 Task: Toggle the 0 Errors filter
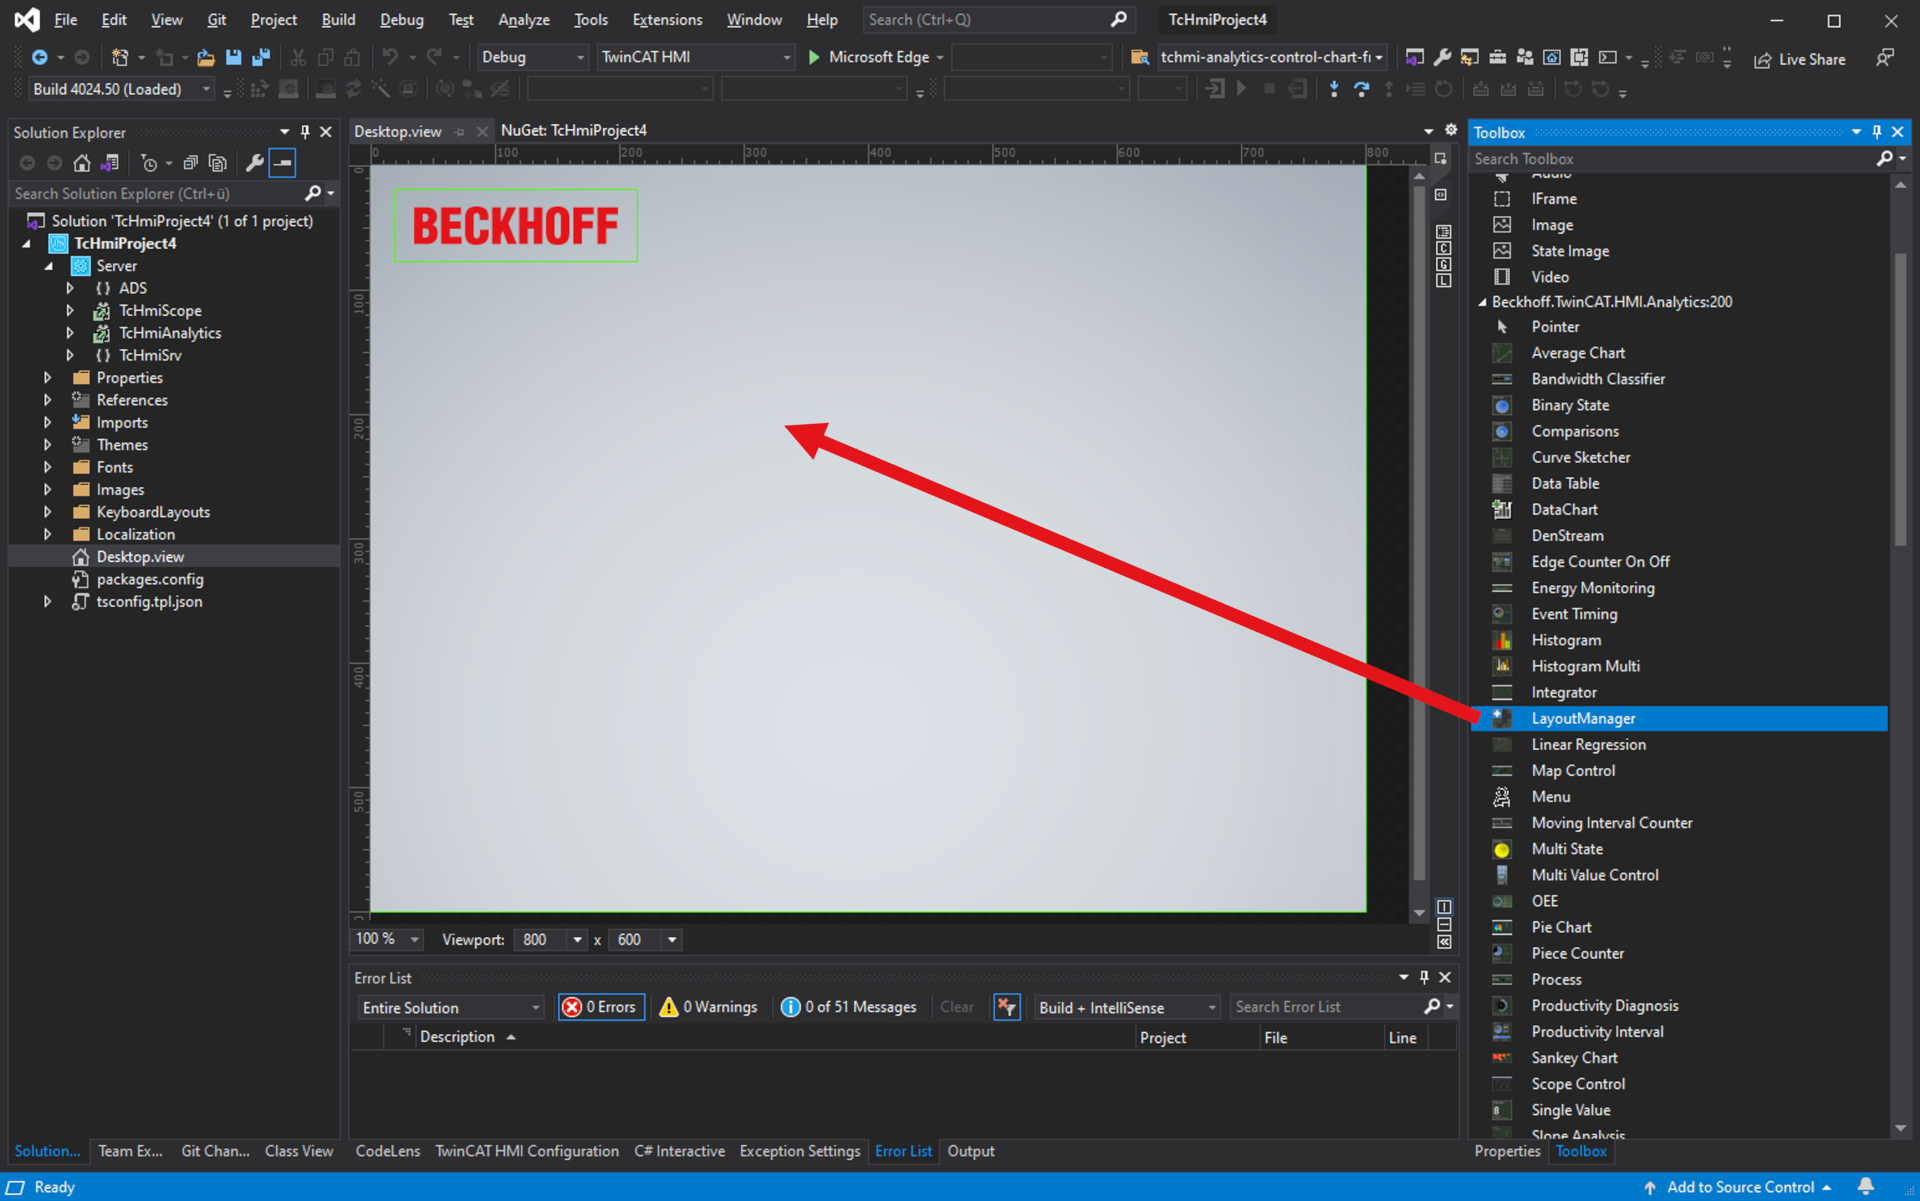click(600, 1007)
